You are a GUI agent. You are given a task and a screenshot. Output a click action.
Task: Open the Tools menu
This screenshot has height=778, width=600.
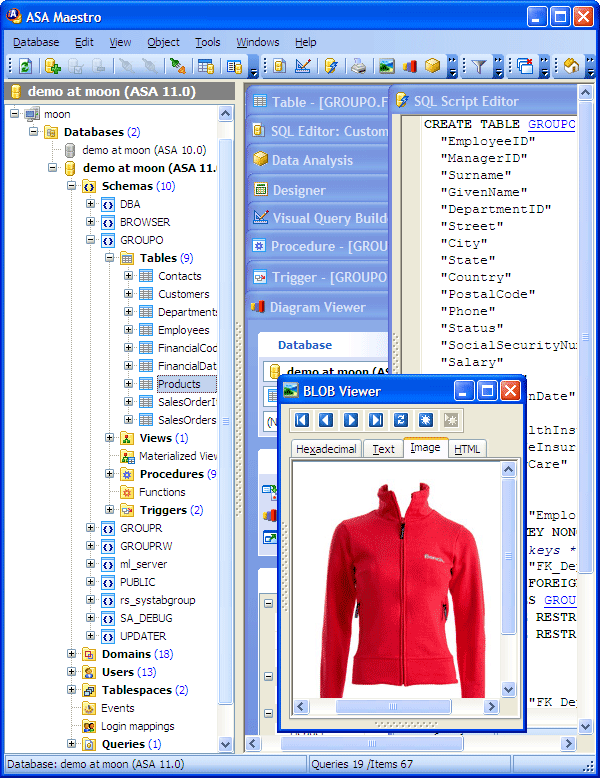[208, 42]
